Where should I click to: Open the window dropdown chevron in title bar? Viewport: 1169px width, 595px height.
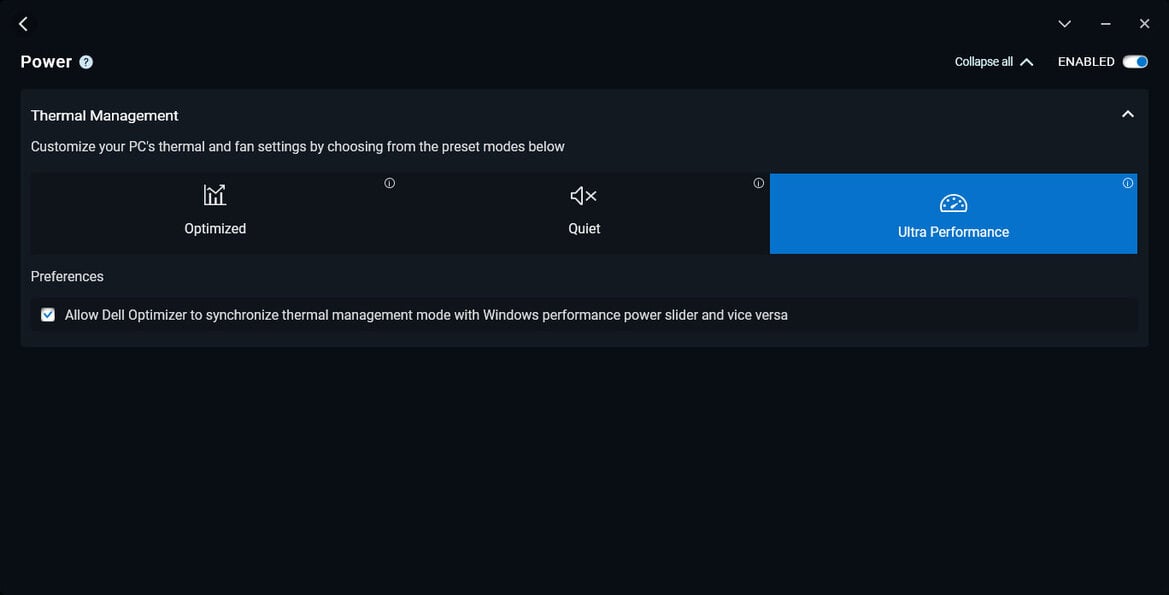[x=1064, y=24]
